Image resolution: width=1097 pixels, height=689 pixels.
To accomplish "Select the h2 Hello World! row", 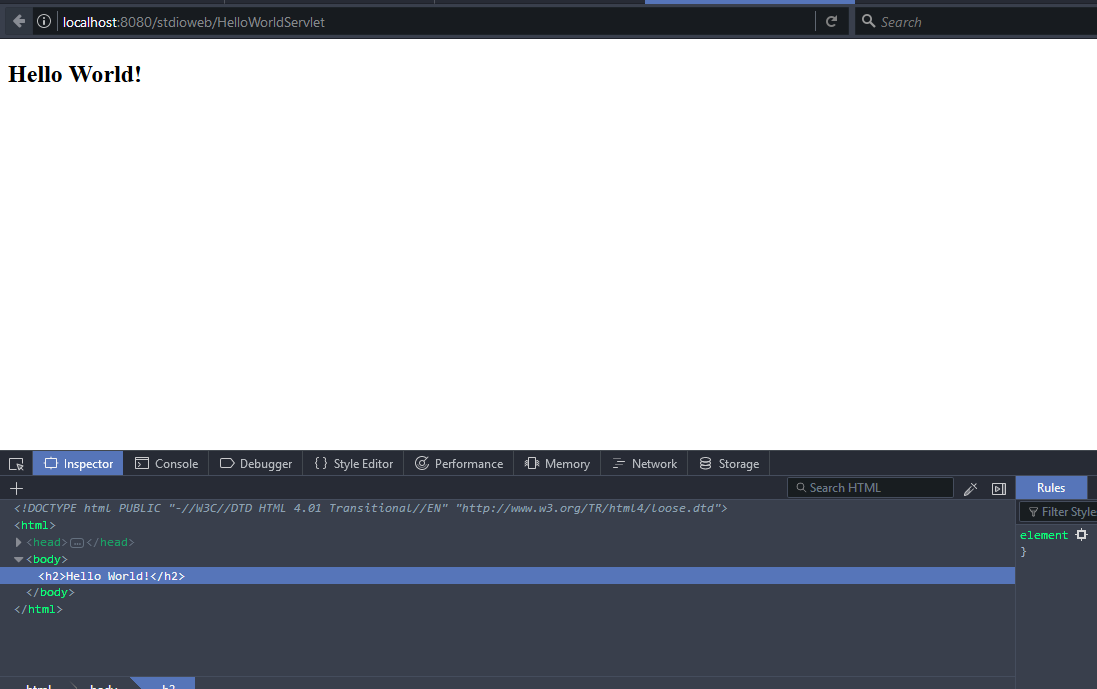I will tap(507, 576).
